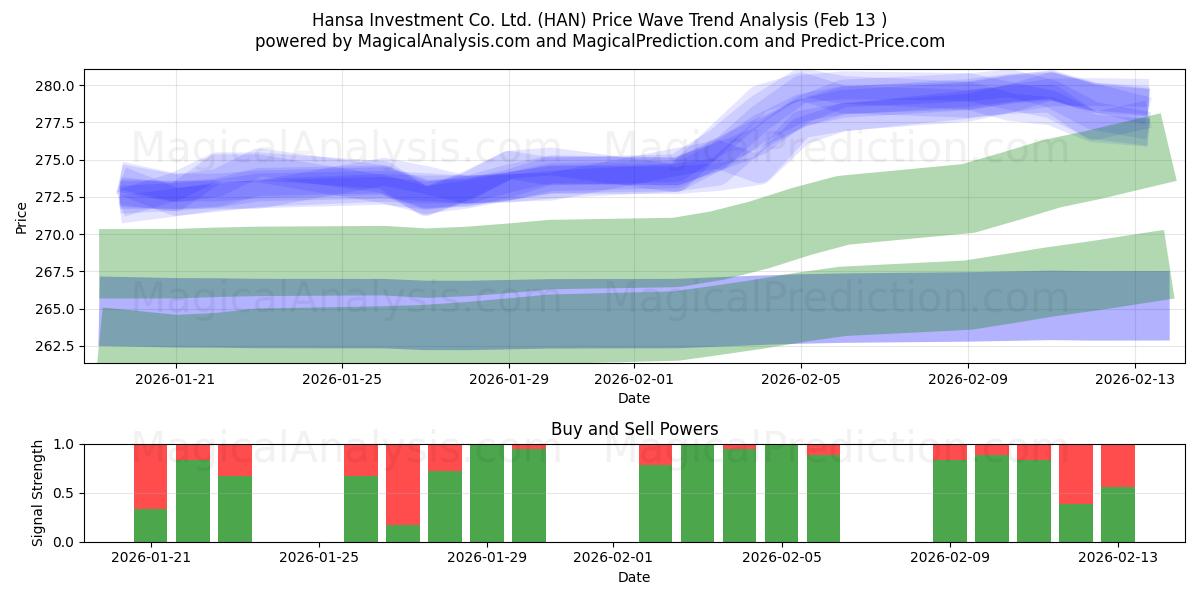Click the 277.5 price axis tick label
The width and height of the screenshot is (1200, 600).
coord(56,123)
